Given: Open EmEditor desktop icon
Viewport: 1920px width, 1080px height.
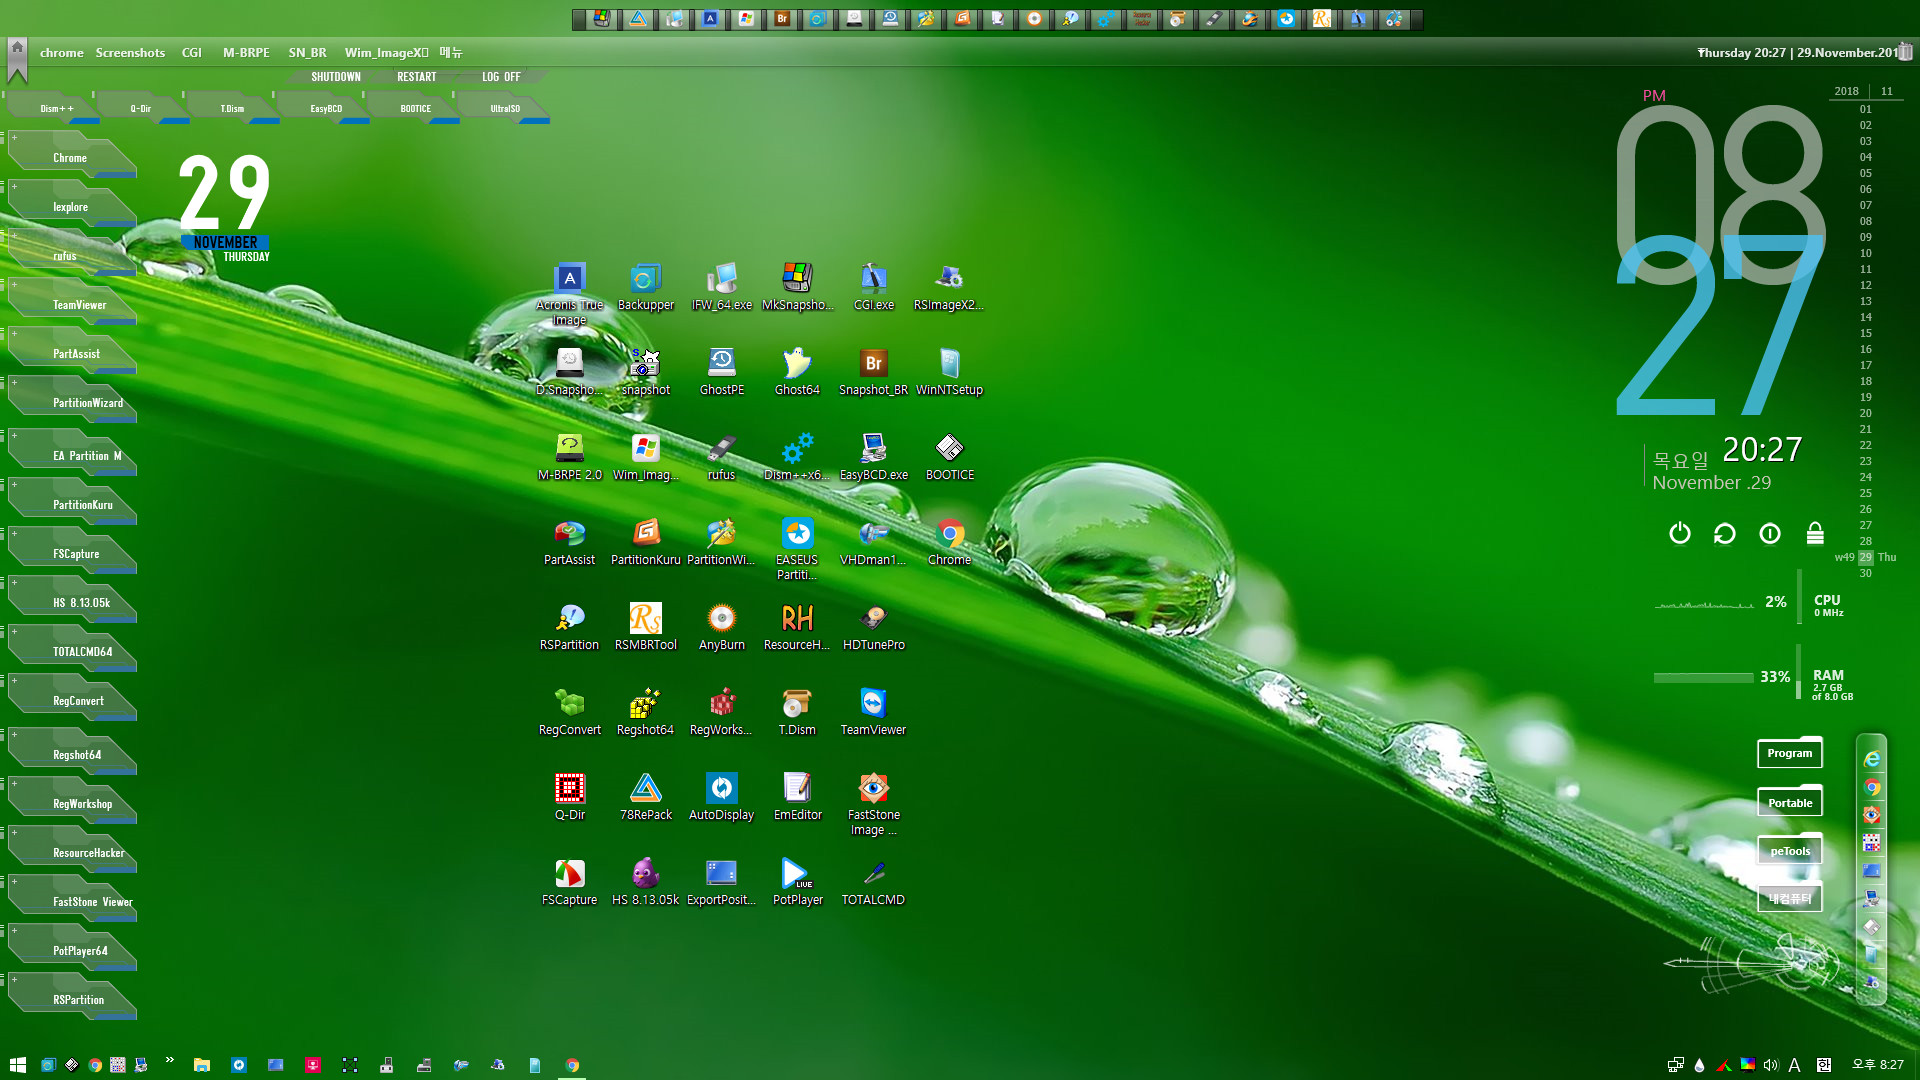Looking at the screenshot, I should coord(797,797).
